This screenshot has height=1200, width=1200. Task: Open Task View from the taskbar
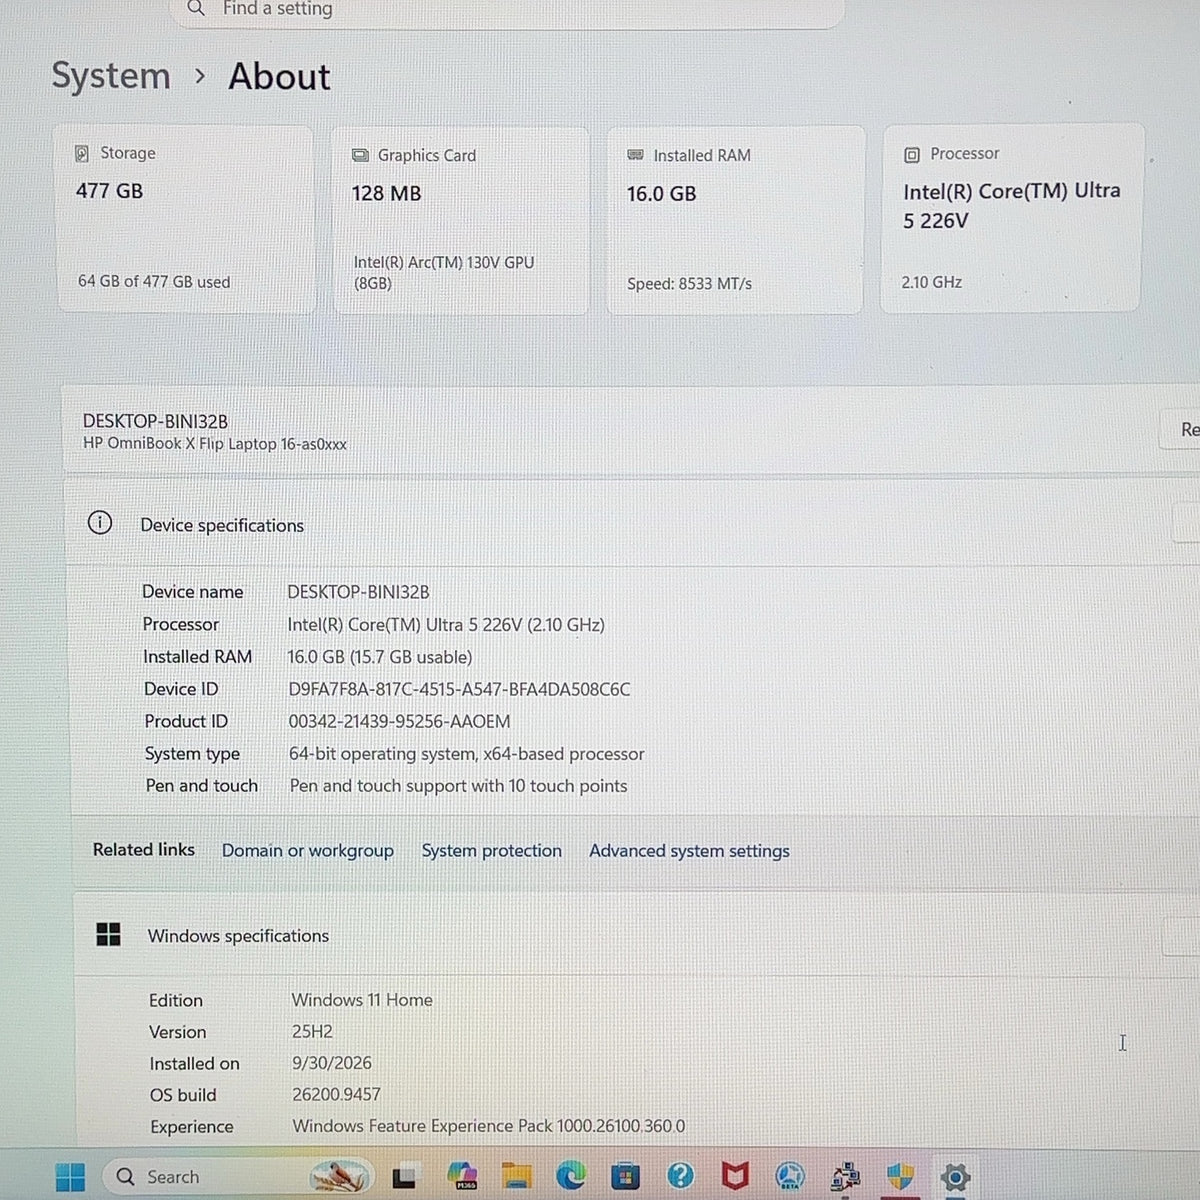tap(404, 1177)
